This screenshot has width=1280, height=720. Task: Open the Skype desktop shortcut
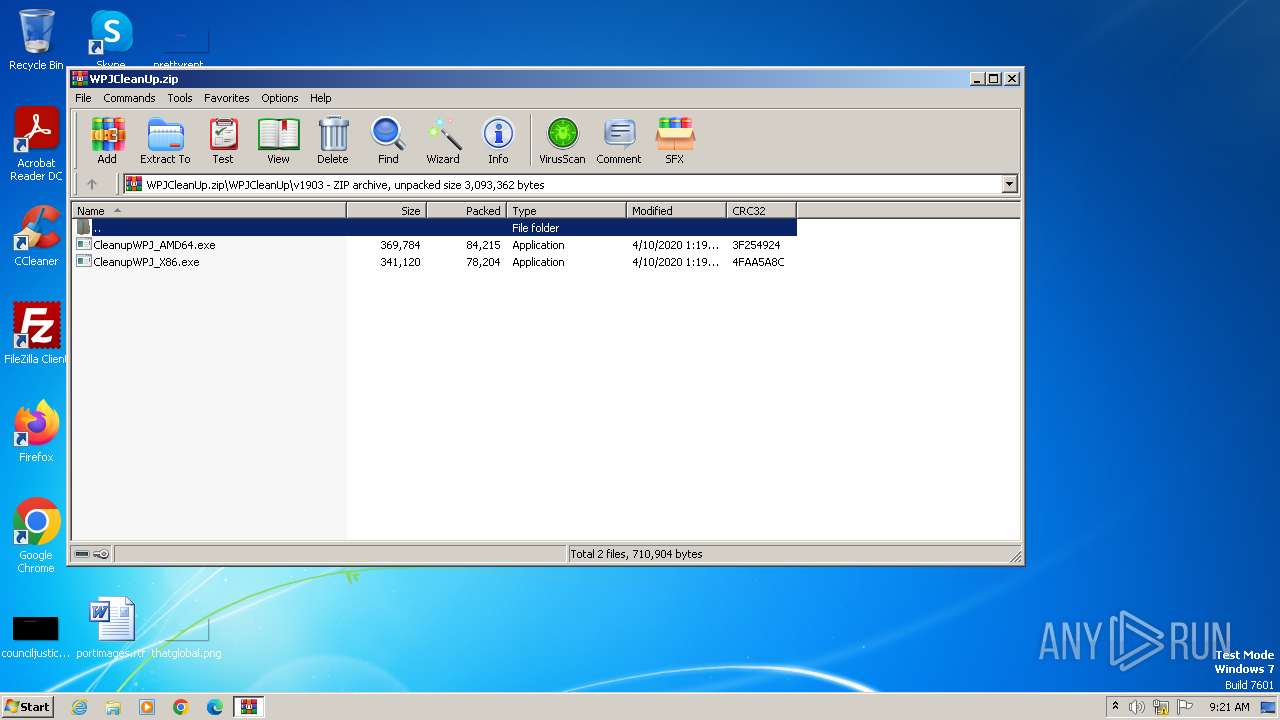111,40
